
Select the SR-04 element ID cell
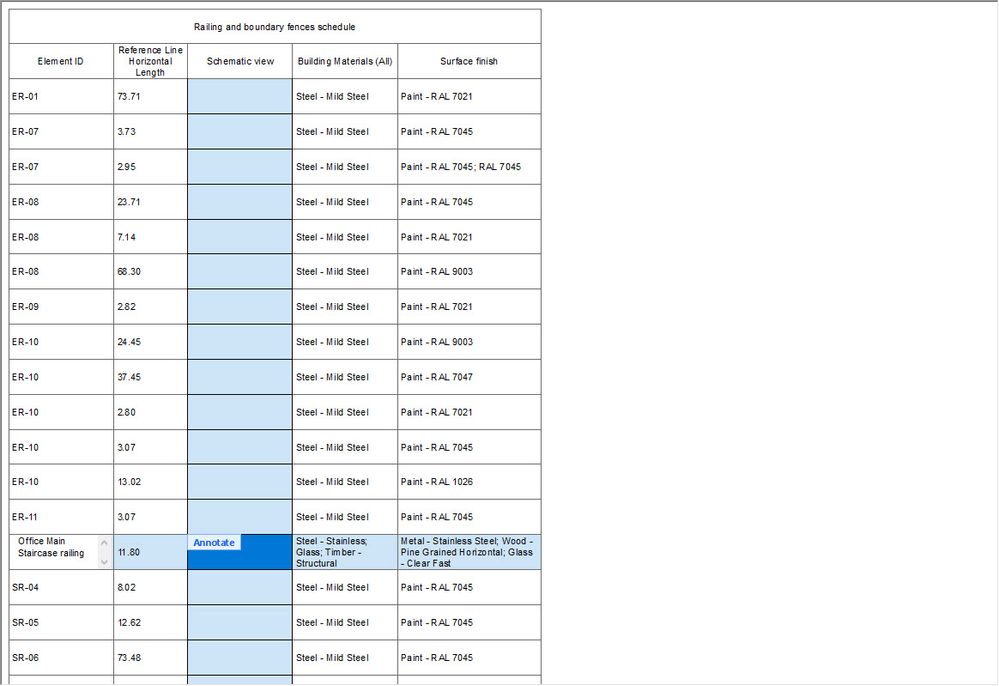click(61, 587)
